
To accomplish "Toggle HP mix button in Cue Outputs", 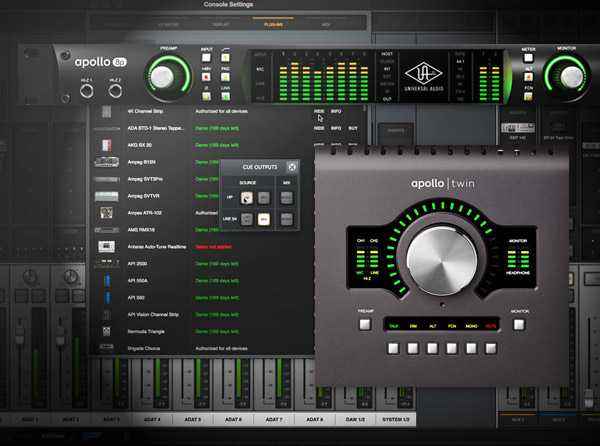I will (287, 198).
